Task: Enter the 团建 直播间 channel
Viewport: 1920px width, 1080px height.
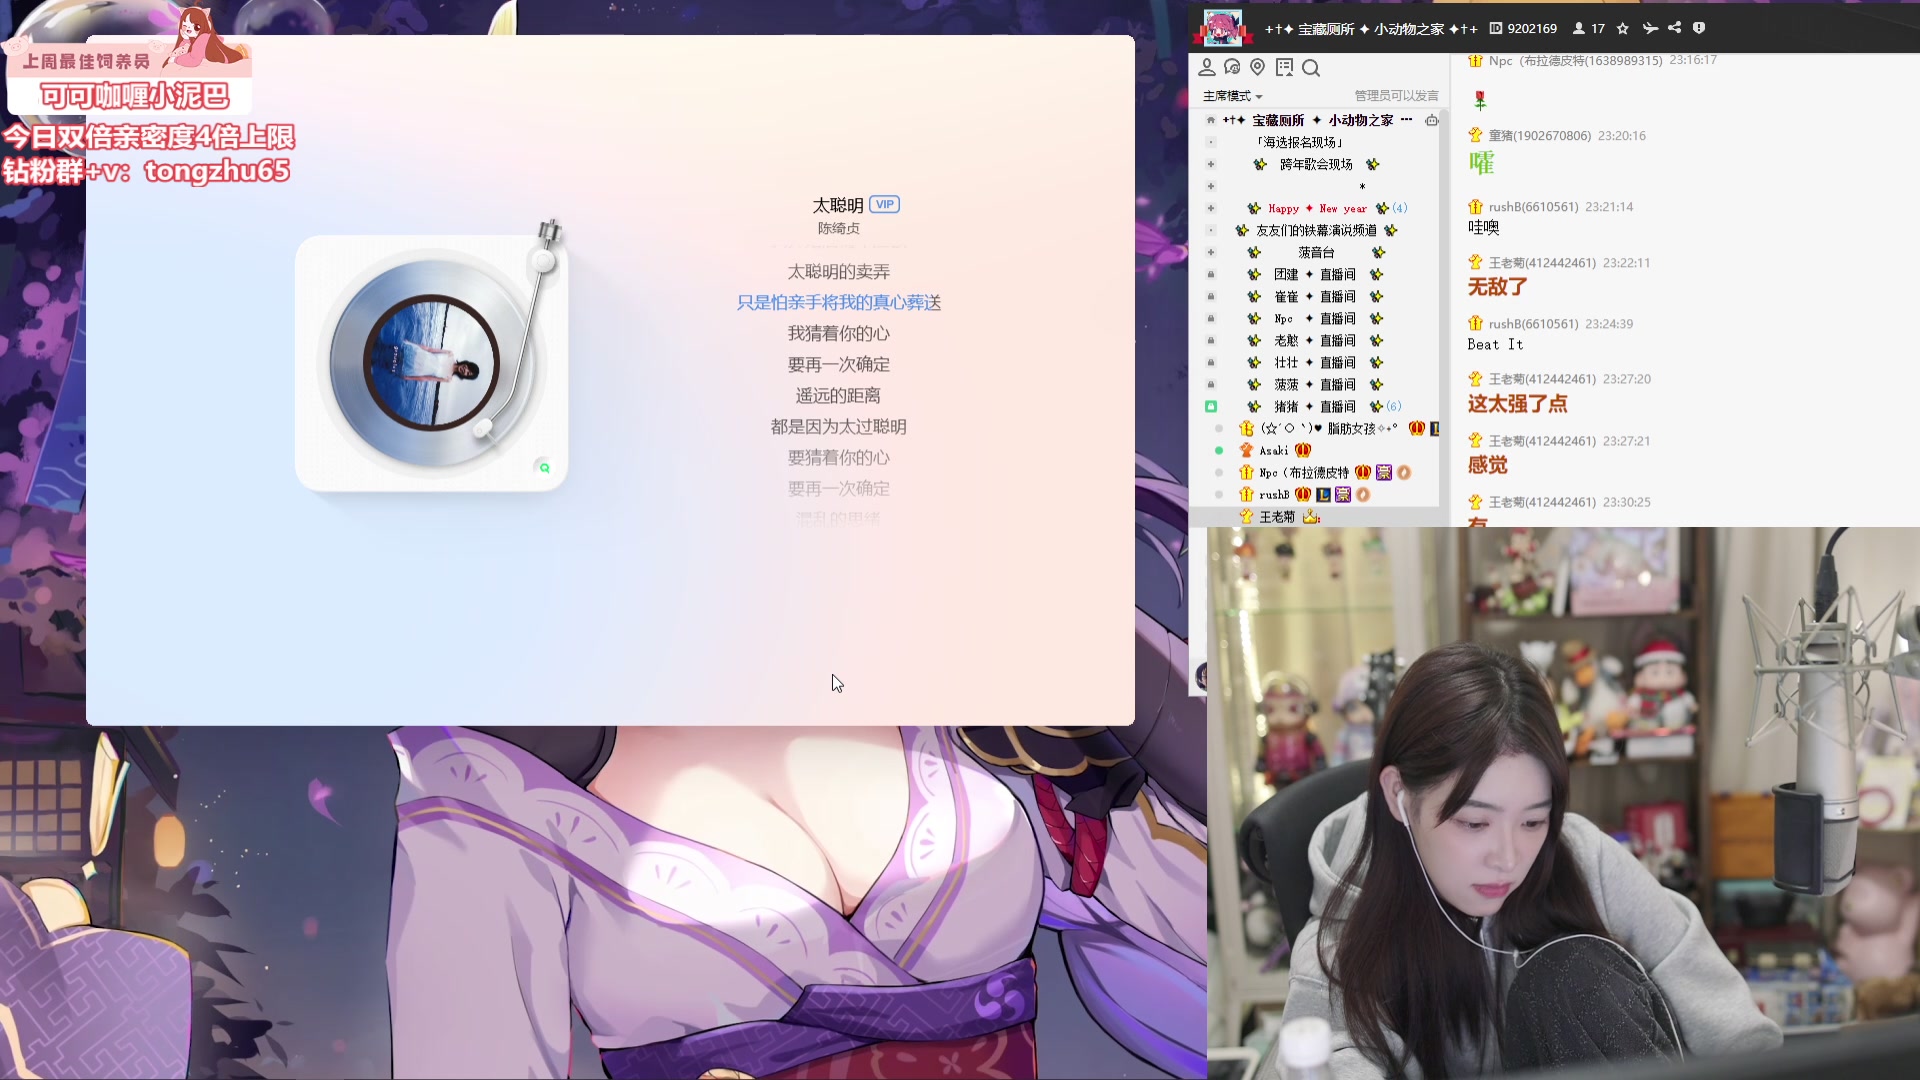Action: tap(1315, 274)
